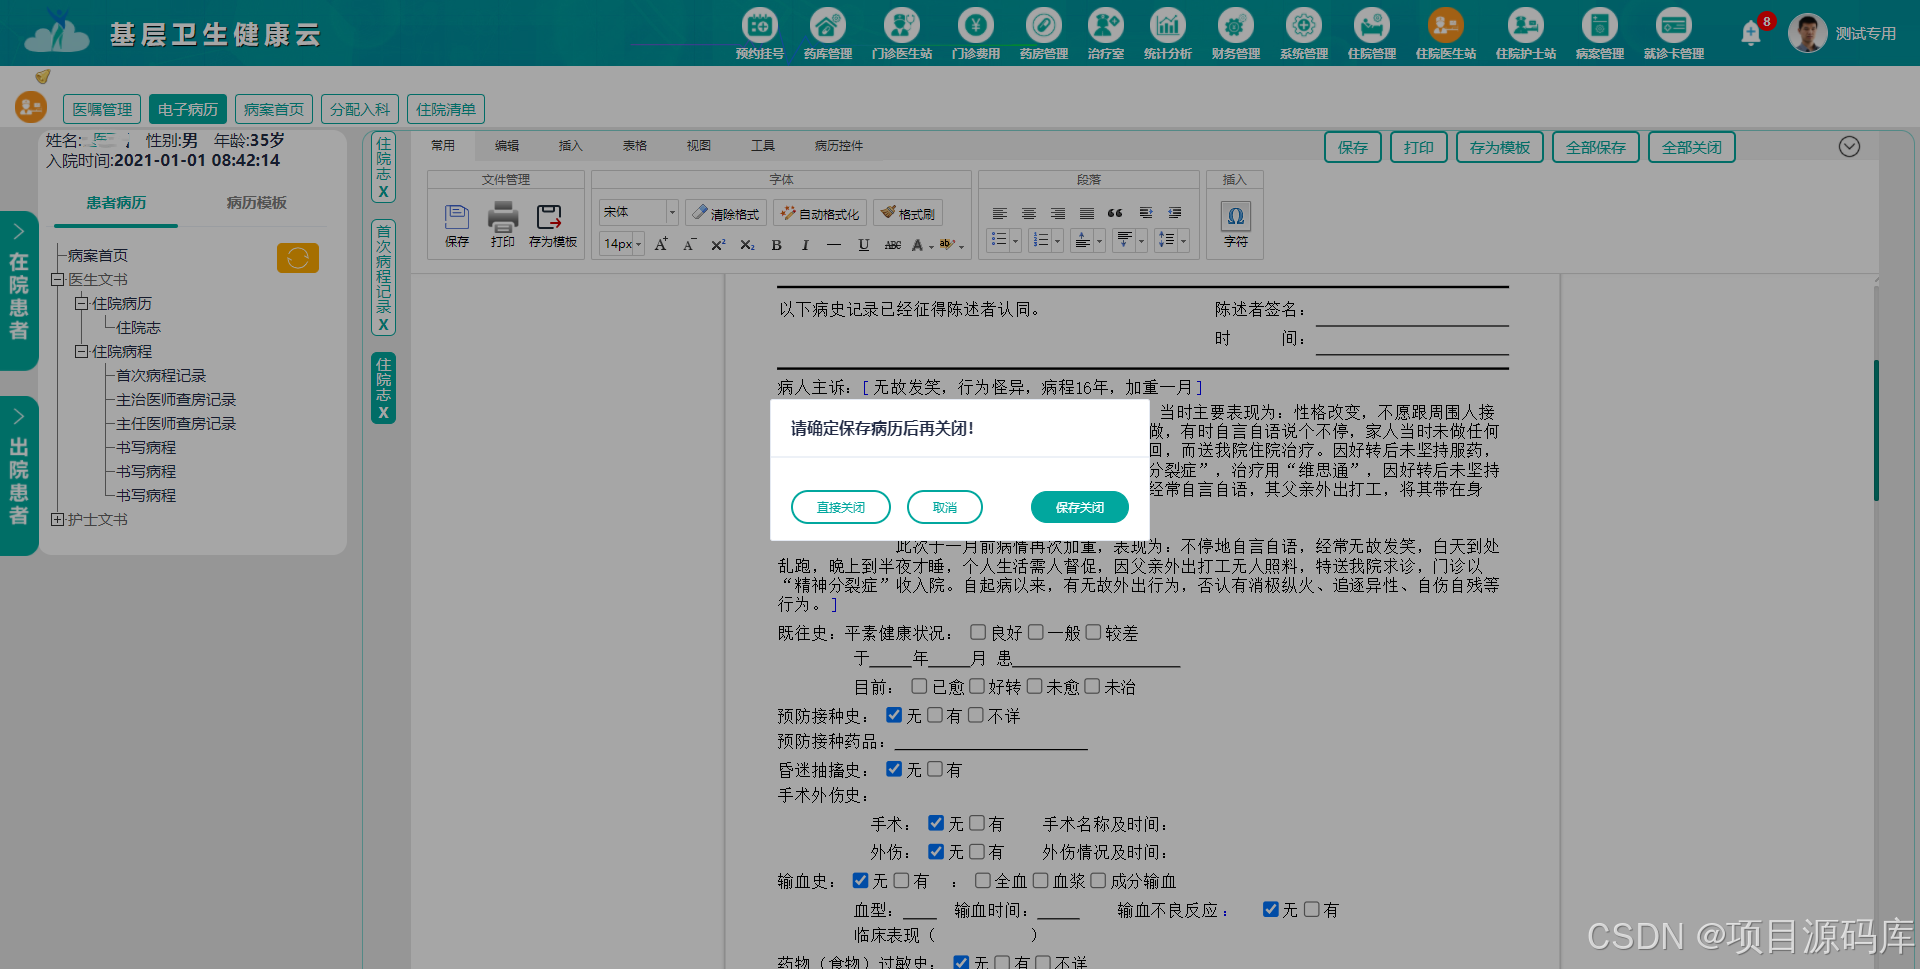Apply bold formatting

[776, 245]
